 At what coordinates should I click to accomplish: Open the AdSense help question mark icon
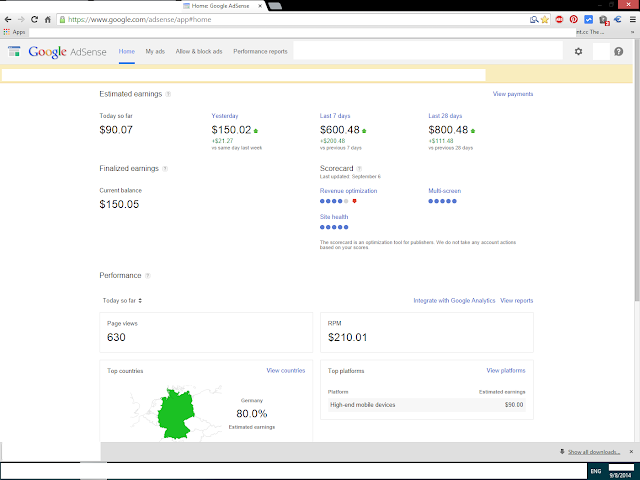(619, 51)
